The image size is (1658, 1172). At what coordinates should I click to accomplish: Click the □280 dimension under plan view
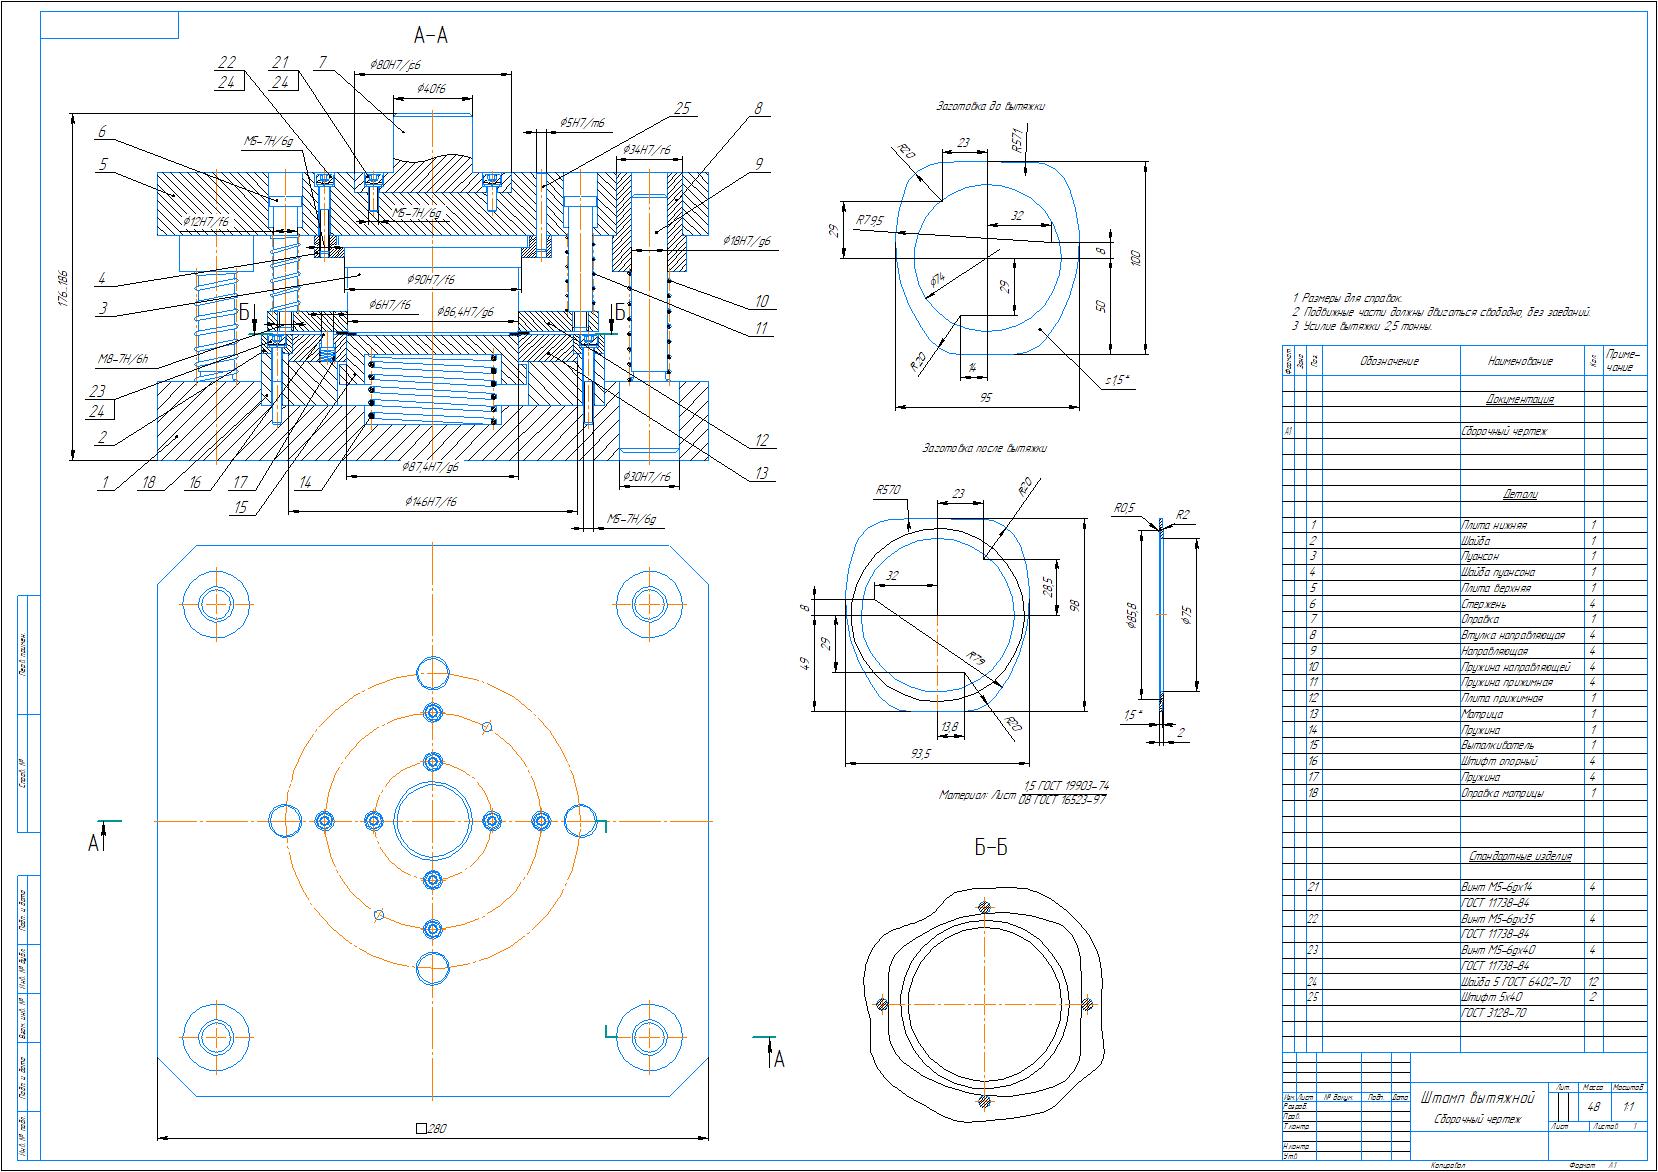[431, 1128]
